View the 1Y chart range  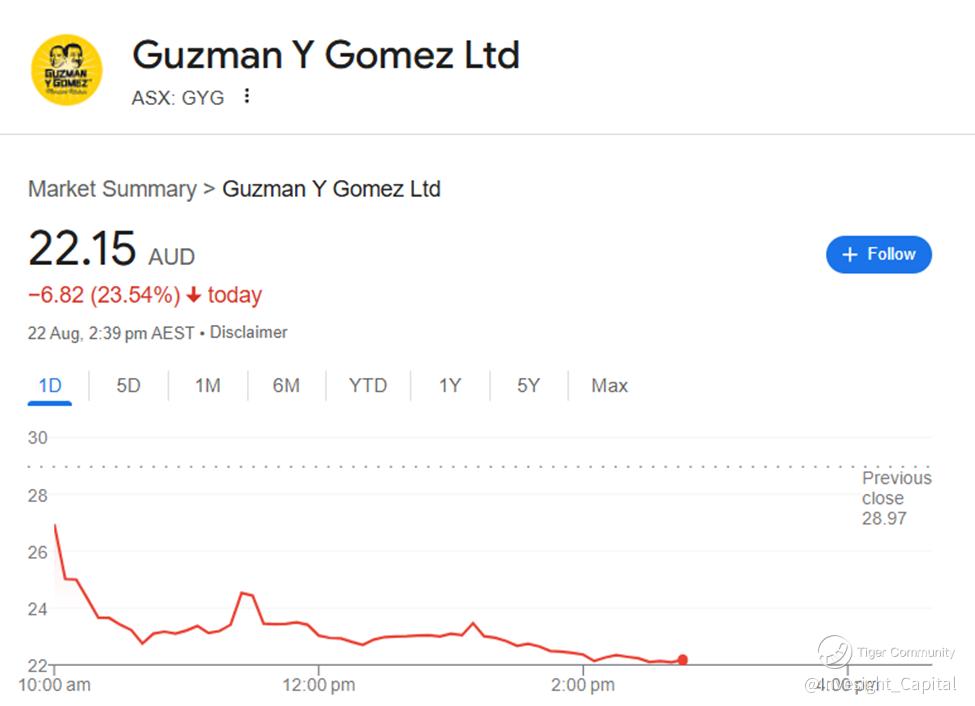tap(450, 386)
